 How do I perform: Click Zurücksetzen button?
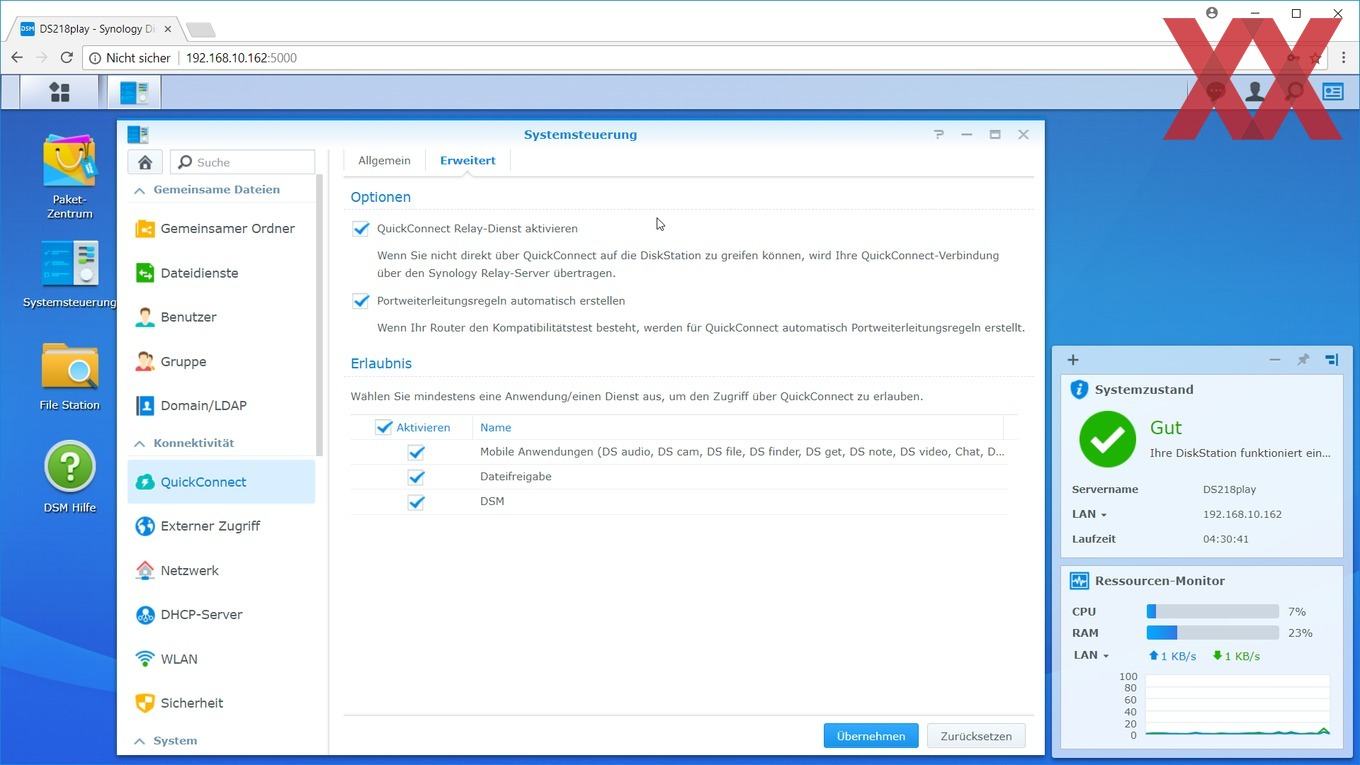coord(976,736)
